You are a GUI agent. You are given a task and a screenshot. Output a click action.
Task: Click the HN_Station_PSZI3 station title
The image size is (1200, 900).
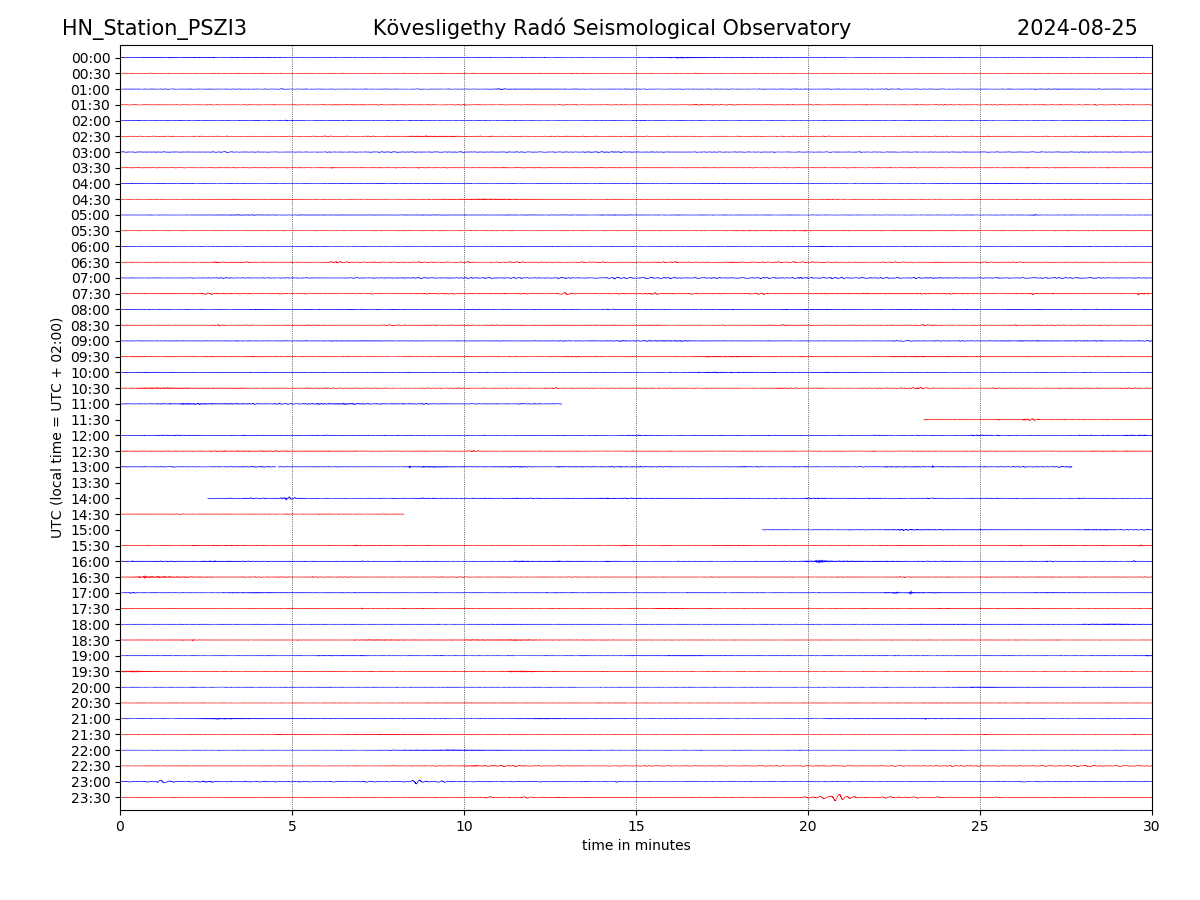pyautogui.click(x=154, y=28)
